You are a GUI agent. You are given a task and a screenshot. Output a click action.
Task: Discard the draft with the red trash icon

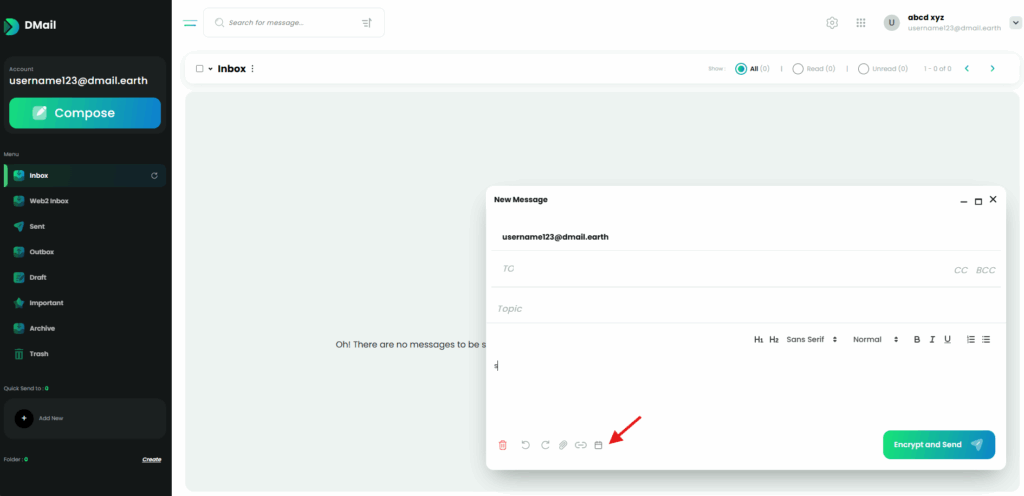[503, 445]
